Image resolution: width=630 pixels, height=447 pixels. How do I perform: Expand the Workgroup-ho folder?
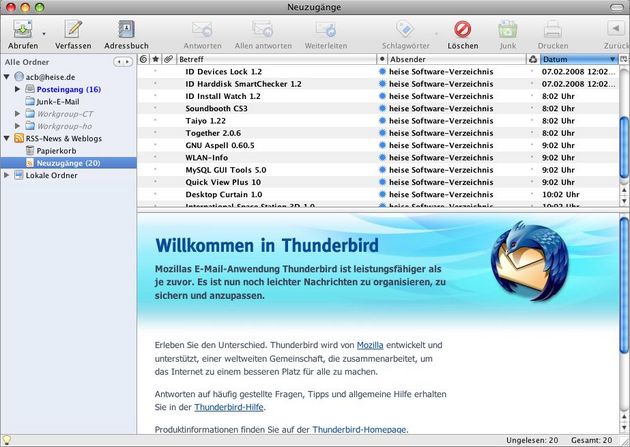click(x=17, y=126)
